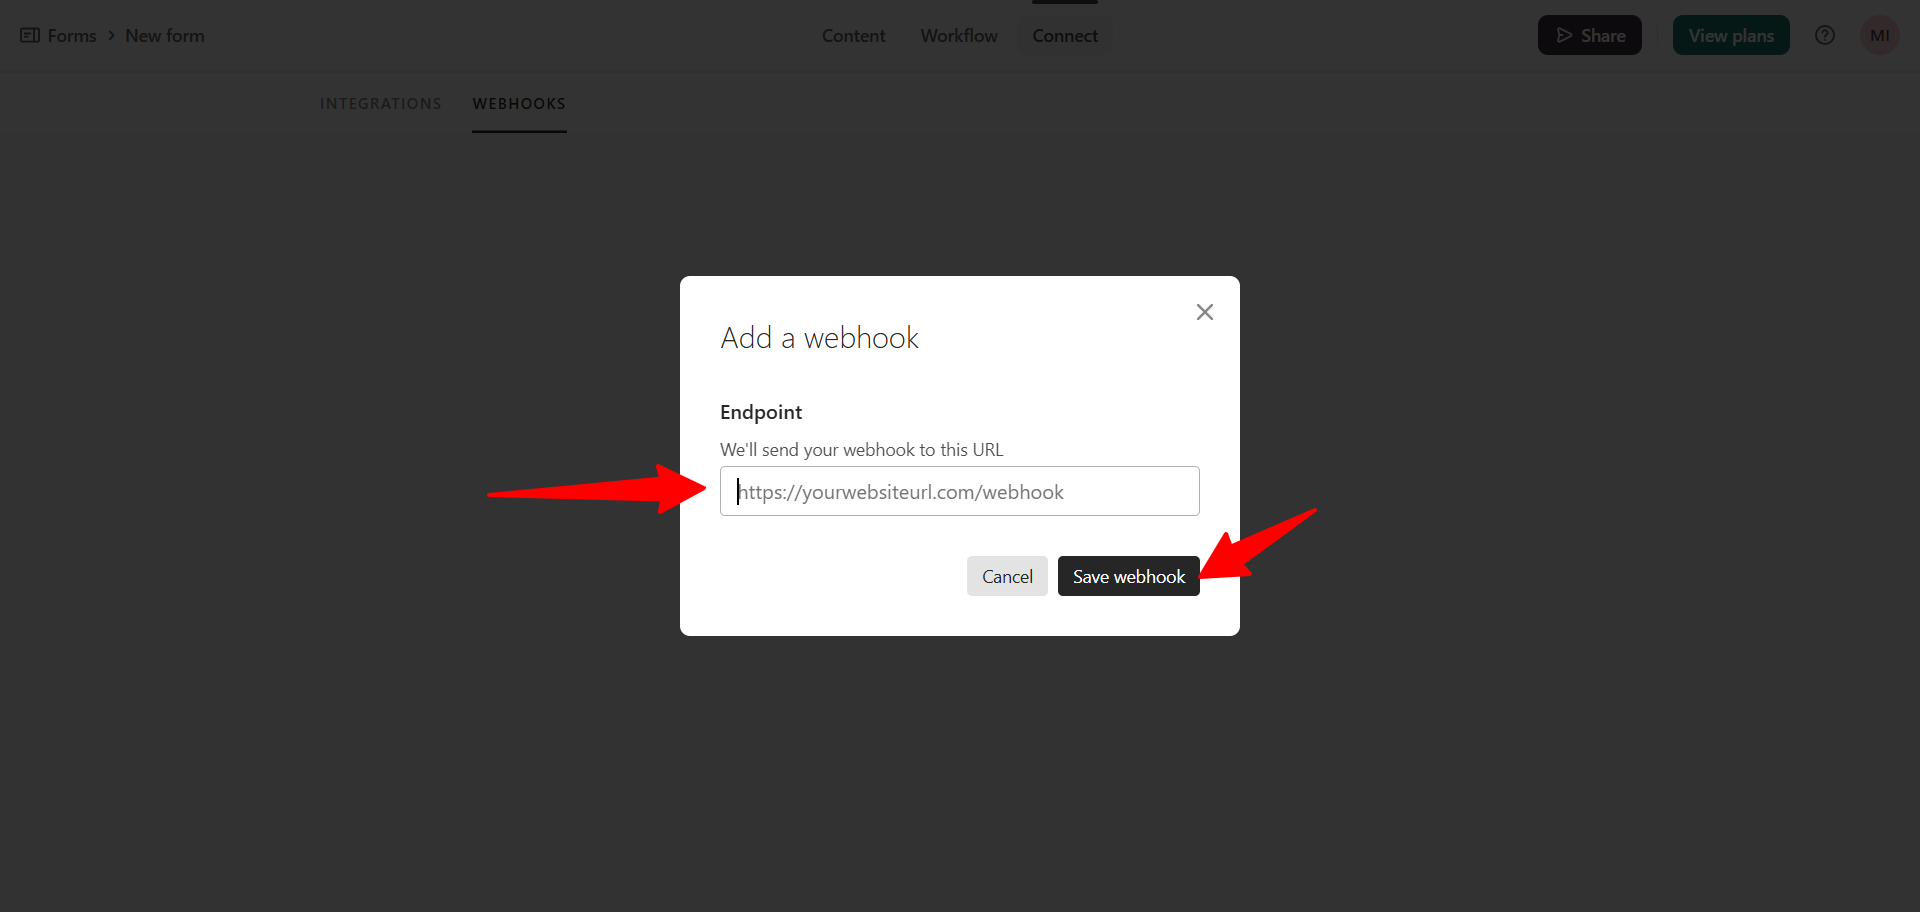Open the New form breadcrumb

(165, 36)
